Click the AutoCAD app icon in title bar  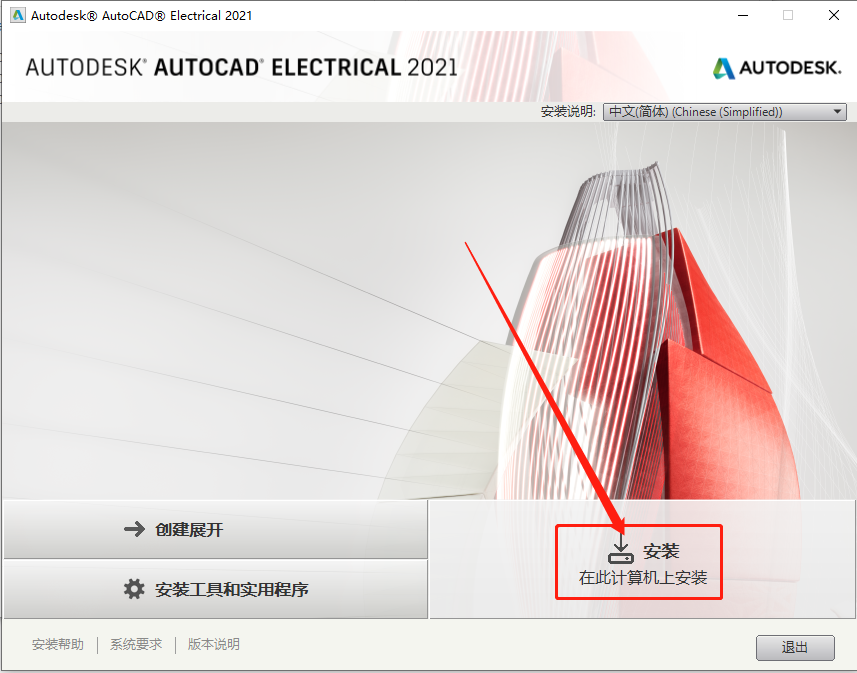click(17, 15)
